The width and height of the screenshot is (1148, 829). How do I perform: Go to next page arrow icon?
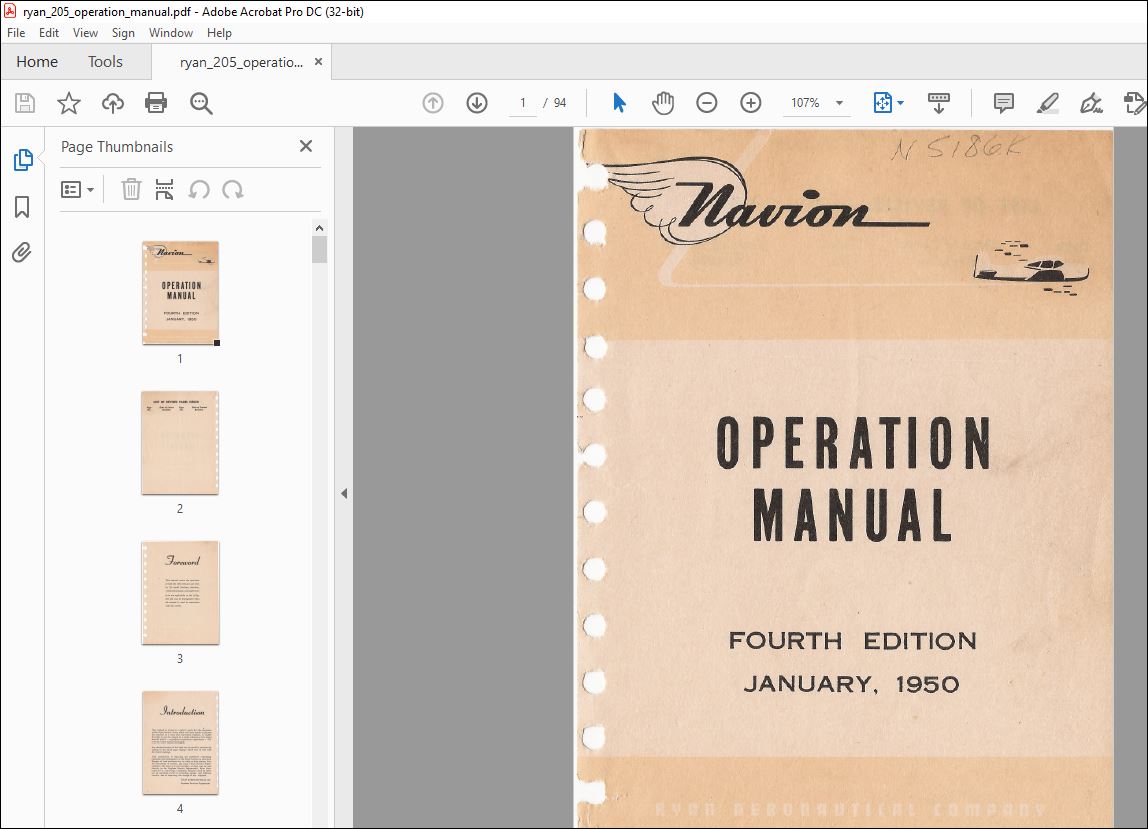point(477,103)
